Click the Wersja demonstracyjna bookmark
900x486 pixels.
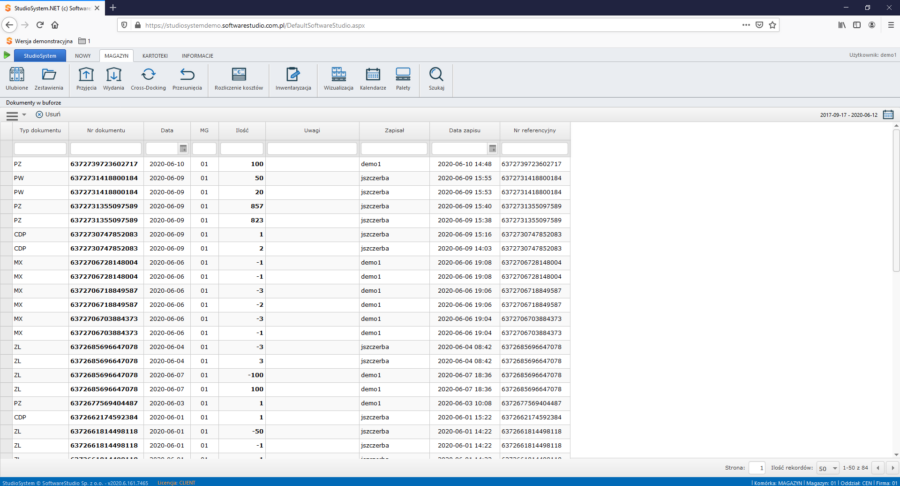[x=39, y=41]
